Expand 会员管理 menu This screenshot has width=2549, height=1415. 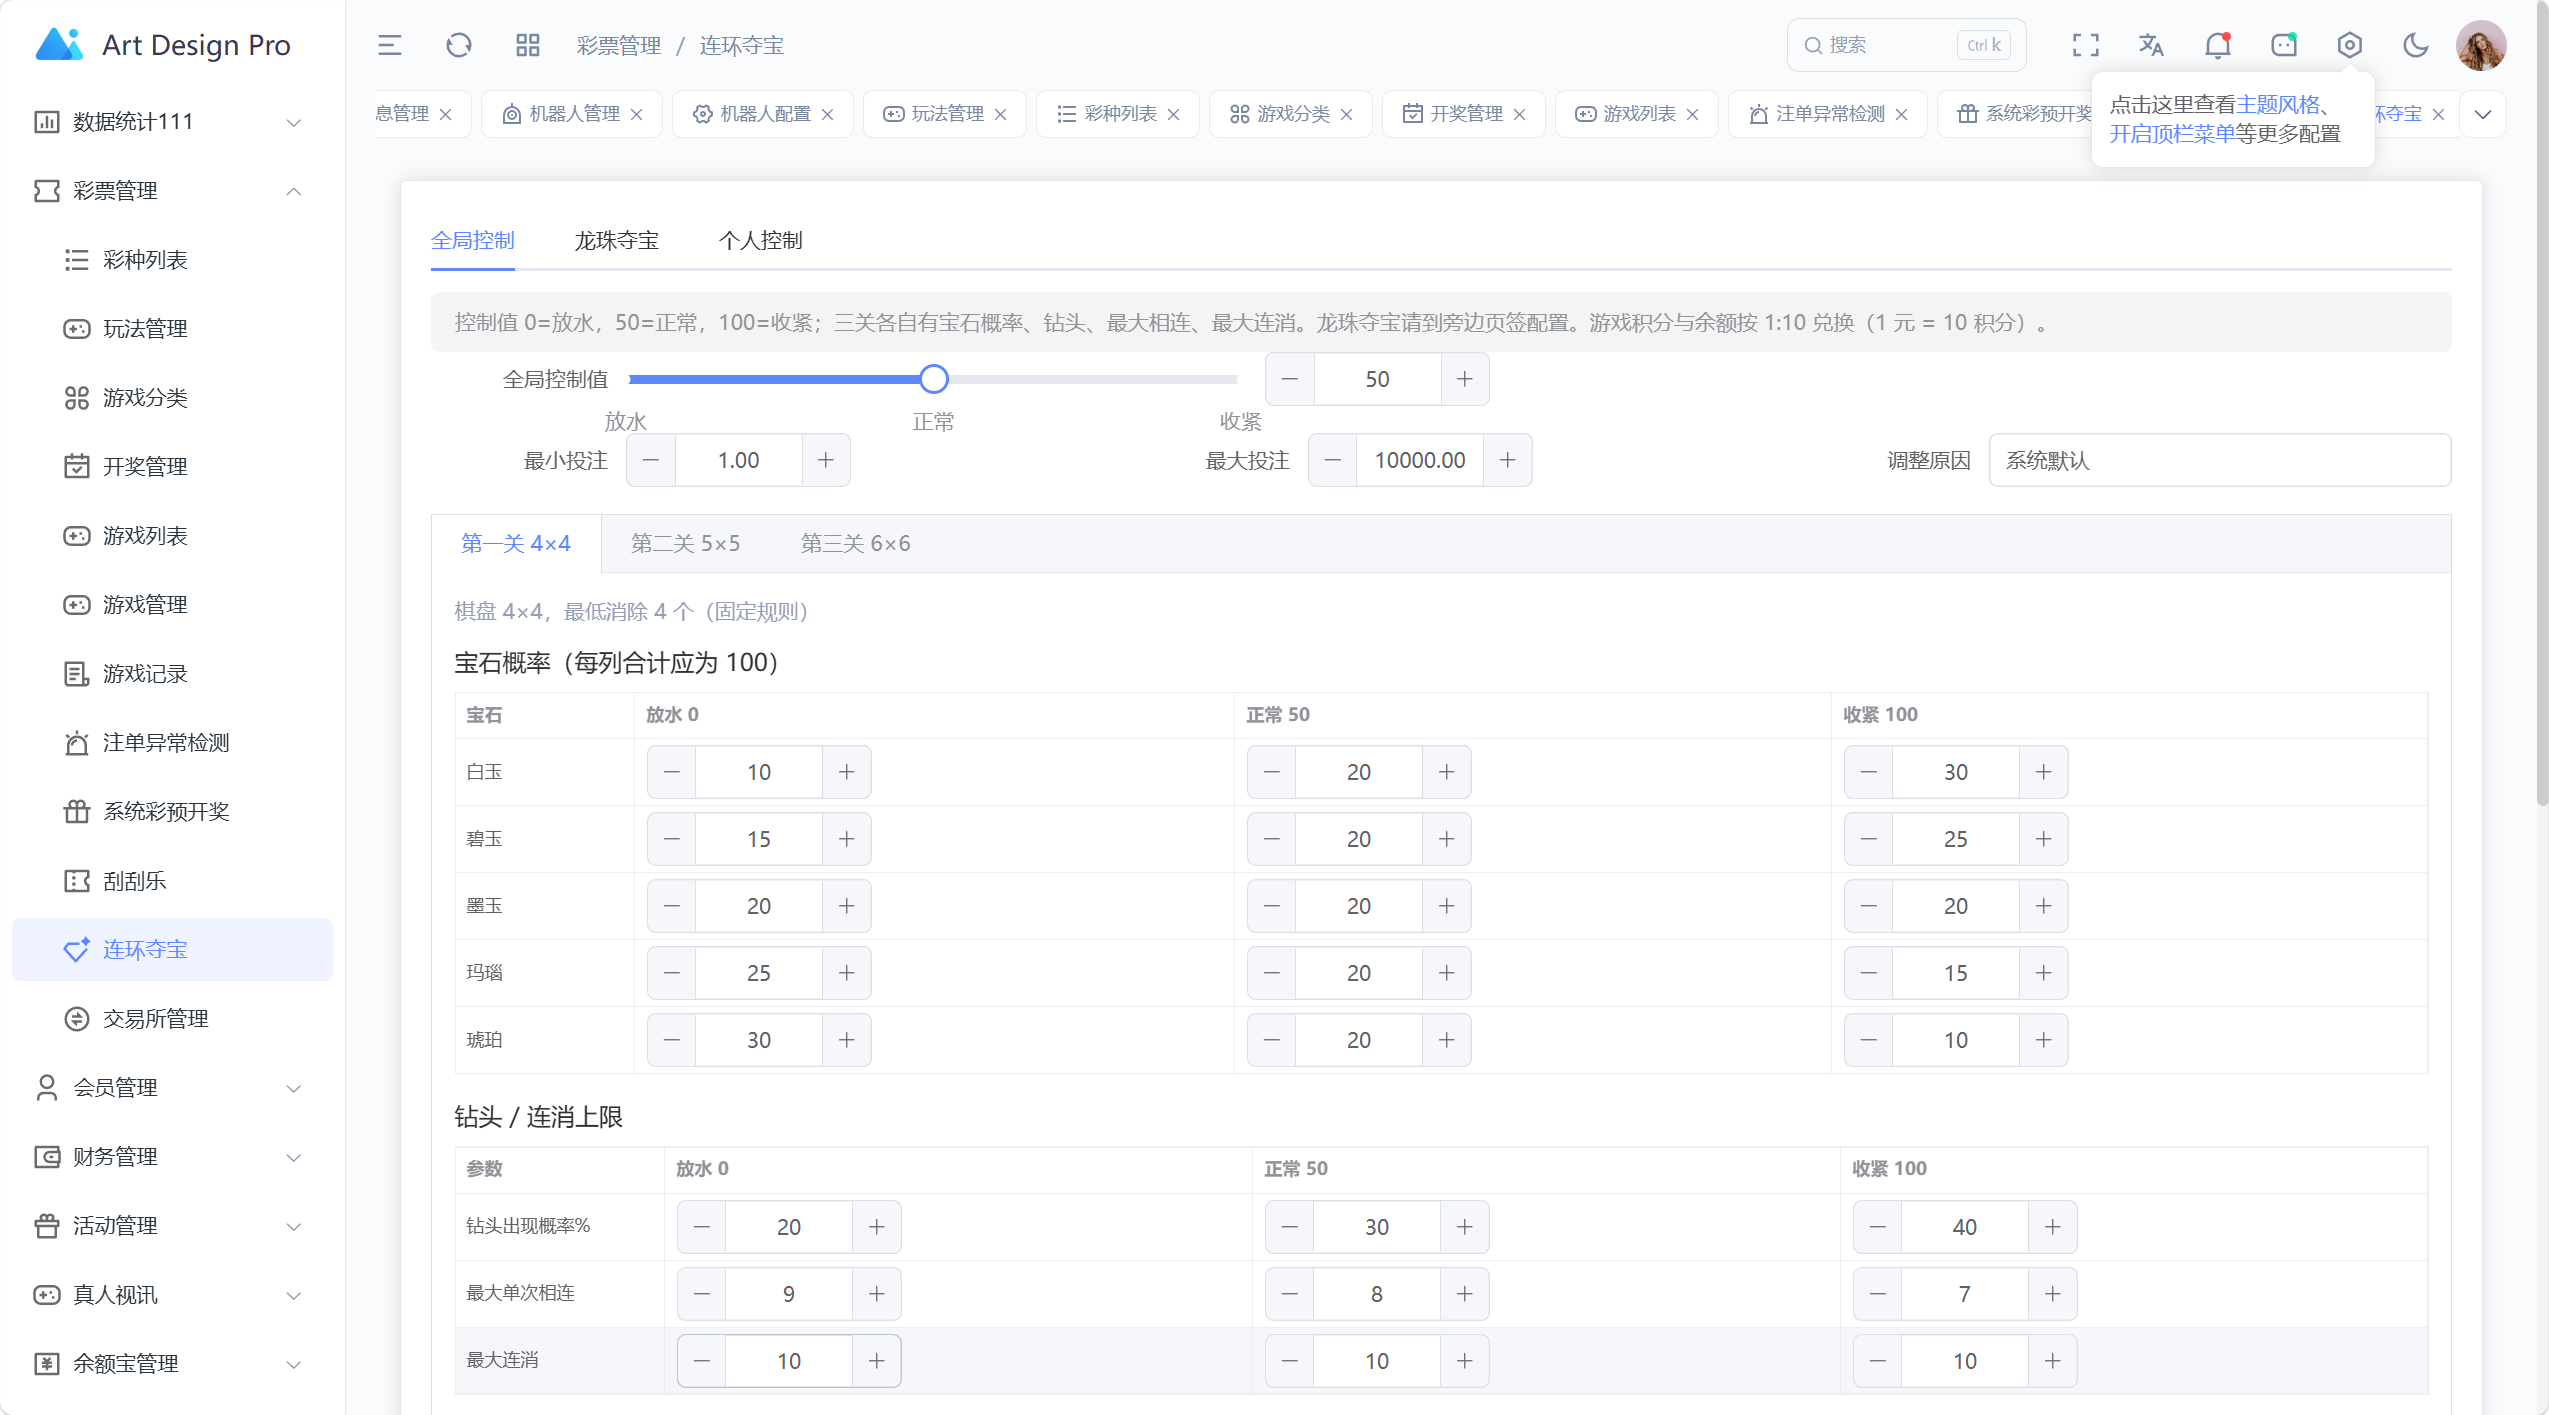tap(172, 1088)
